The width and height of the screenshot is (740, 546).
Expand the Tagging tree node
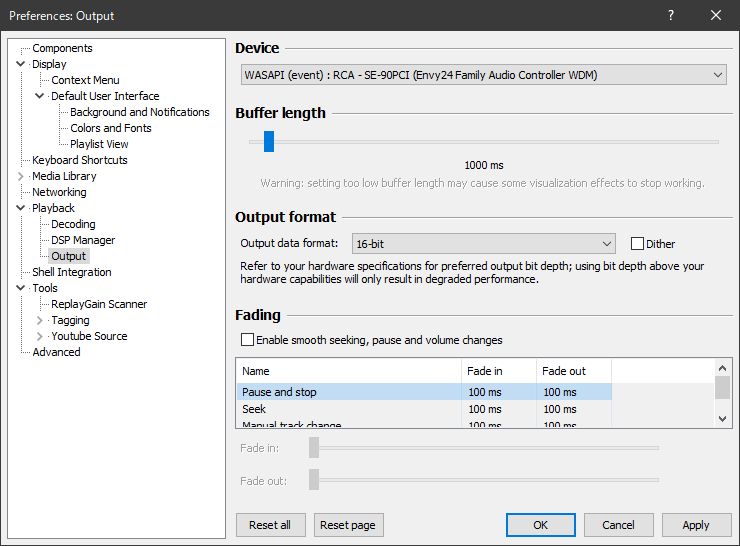40,320
